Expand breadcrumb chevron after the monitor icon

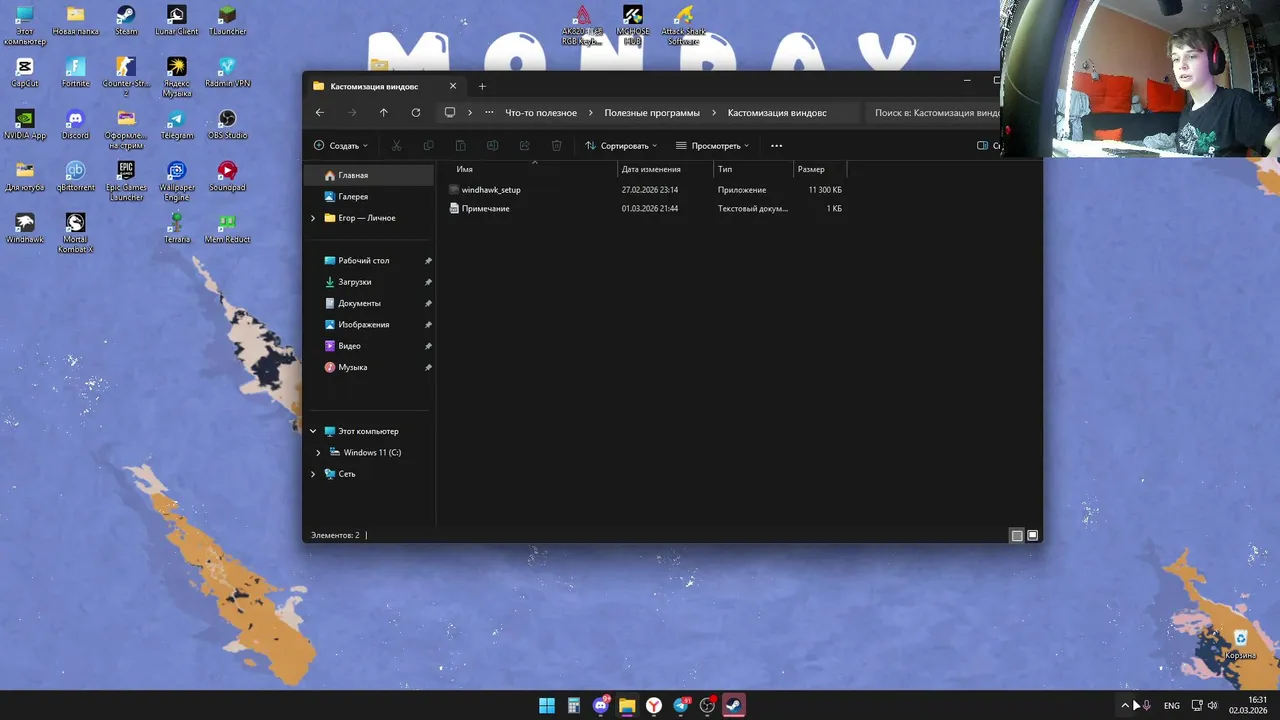point(470,113)
